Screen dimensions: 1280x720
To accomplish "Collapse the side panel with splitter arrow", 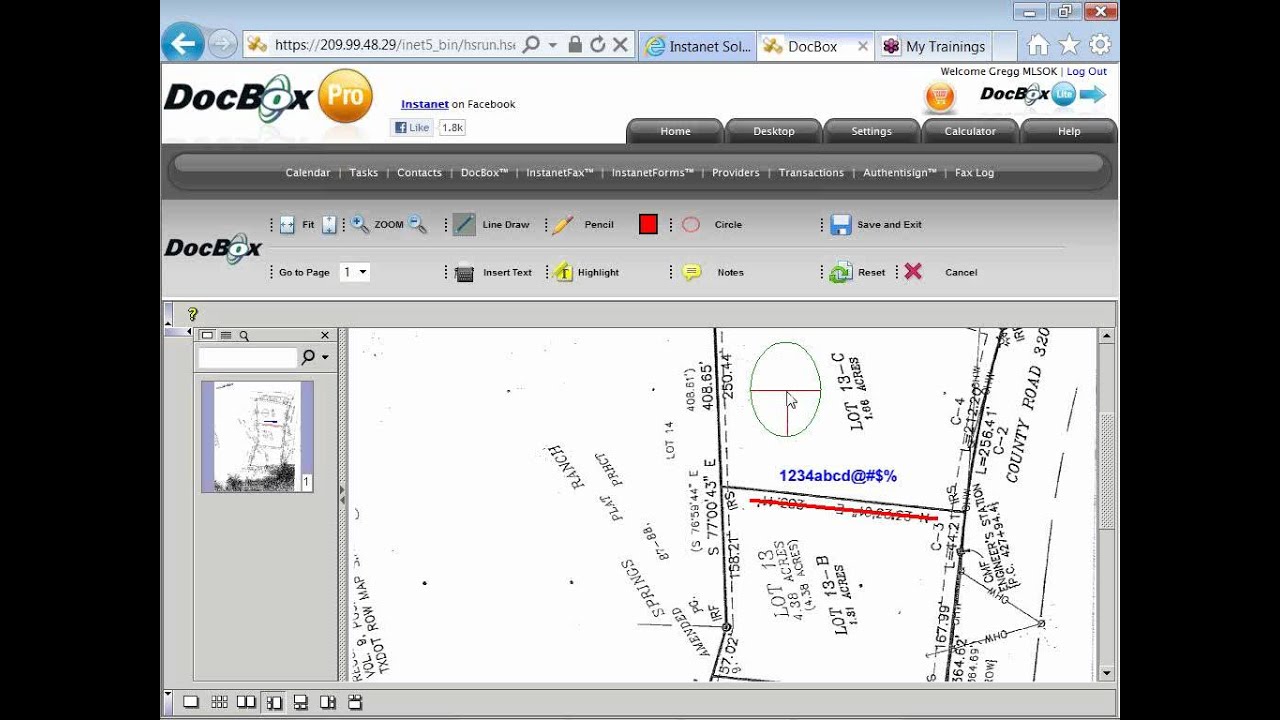I will (341, 493).
